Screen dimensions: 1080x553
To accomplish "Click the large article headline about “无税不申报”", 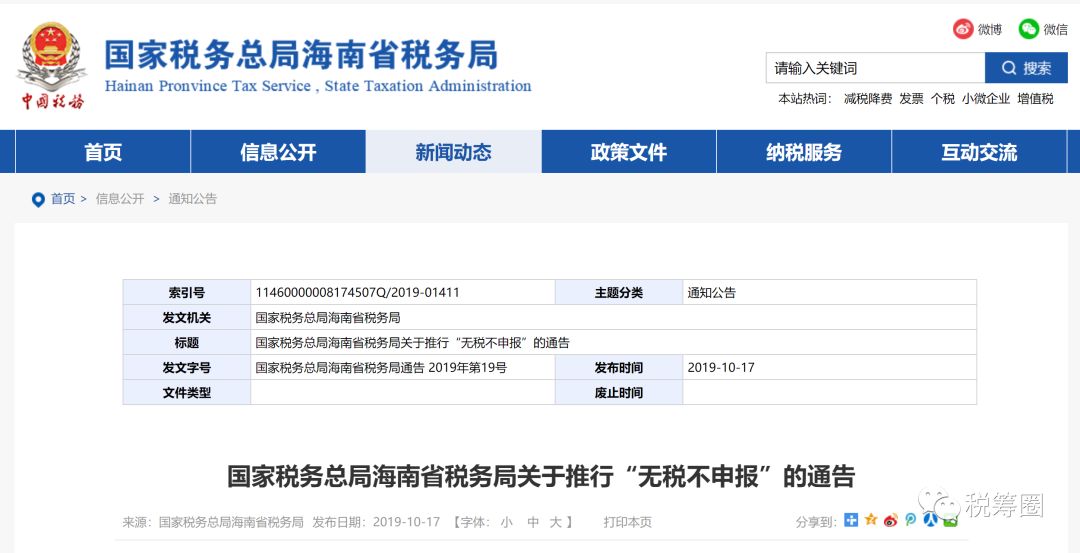I will (x=541, y=477).
